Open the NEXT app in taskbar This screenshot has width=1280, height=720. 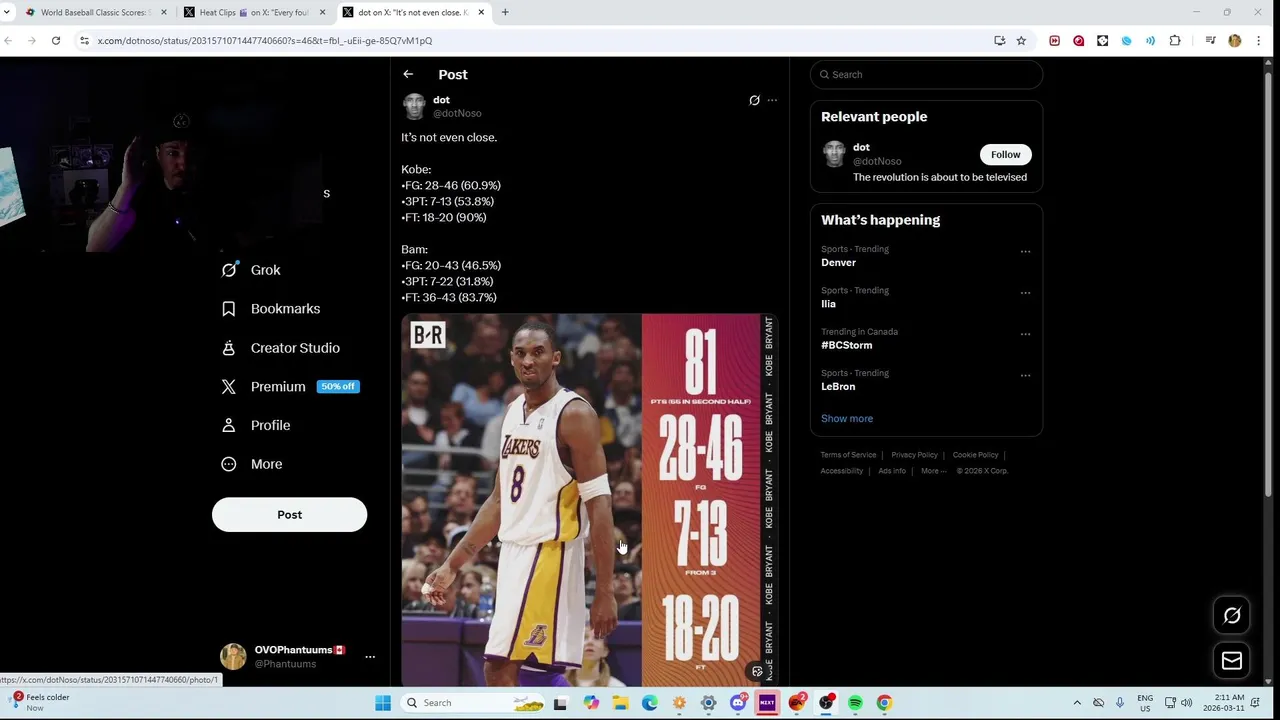pyautogui.click(x=767, y=703)
